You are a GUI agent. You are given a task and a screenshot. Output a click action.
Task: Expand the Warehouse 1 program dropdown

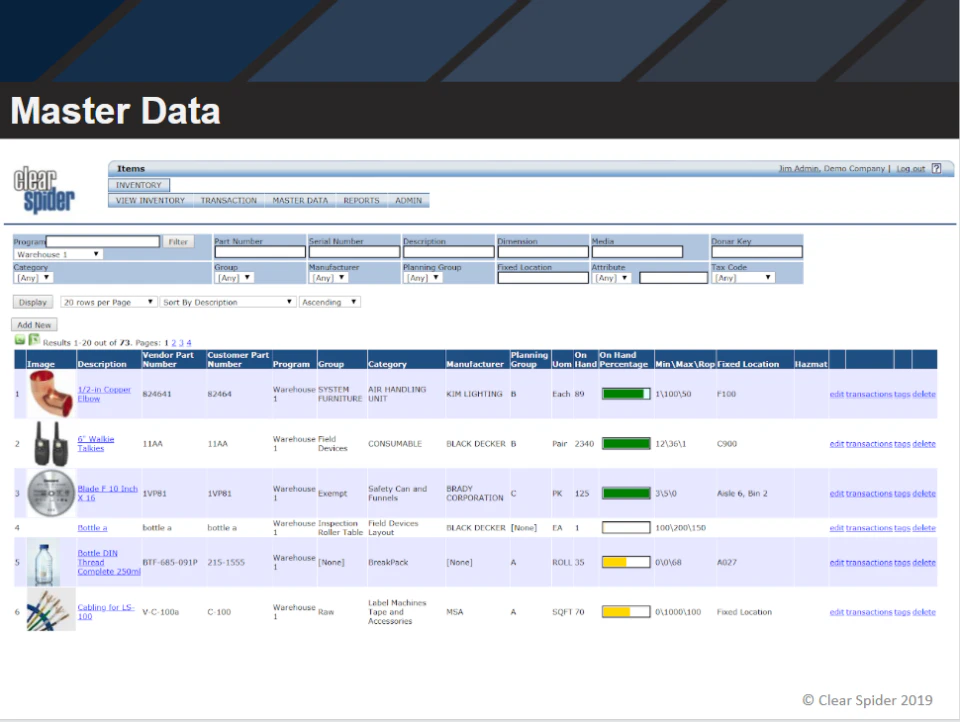click(x=58, y=254)
